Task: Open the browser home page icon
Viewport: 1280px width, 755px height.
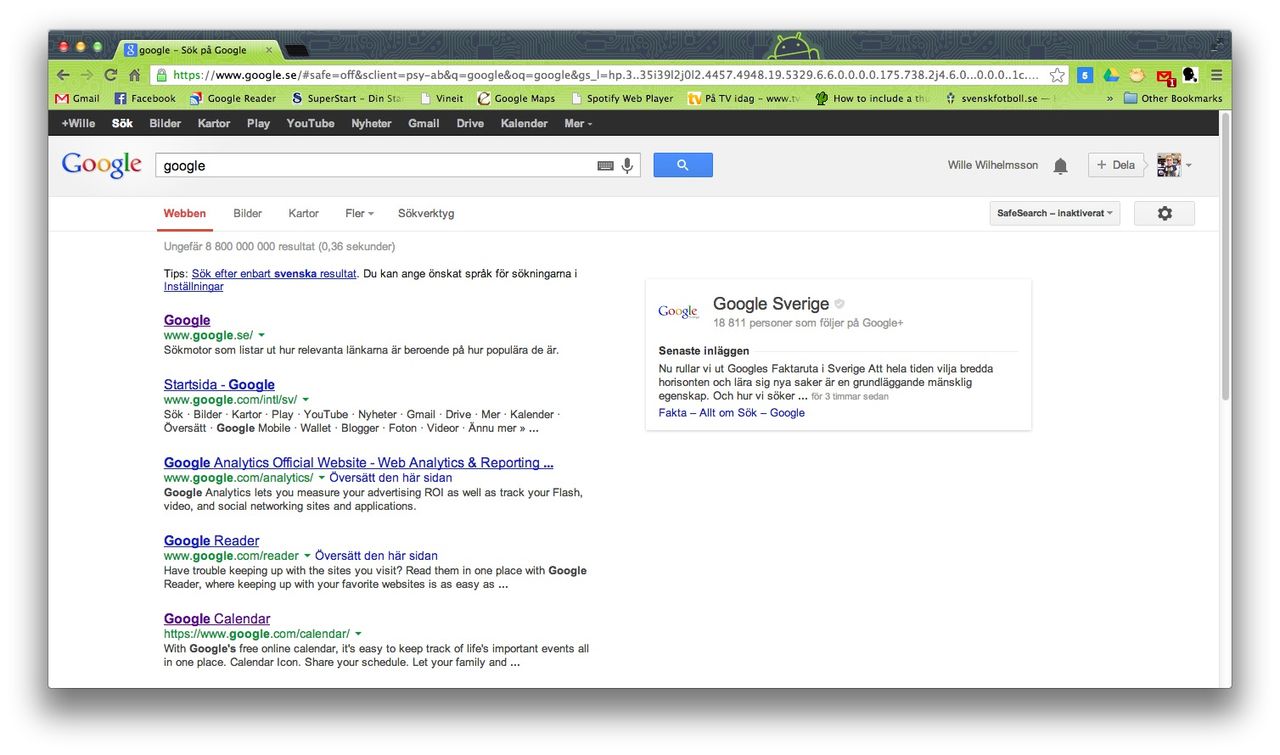Action: coord(134,75)
